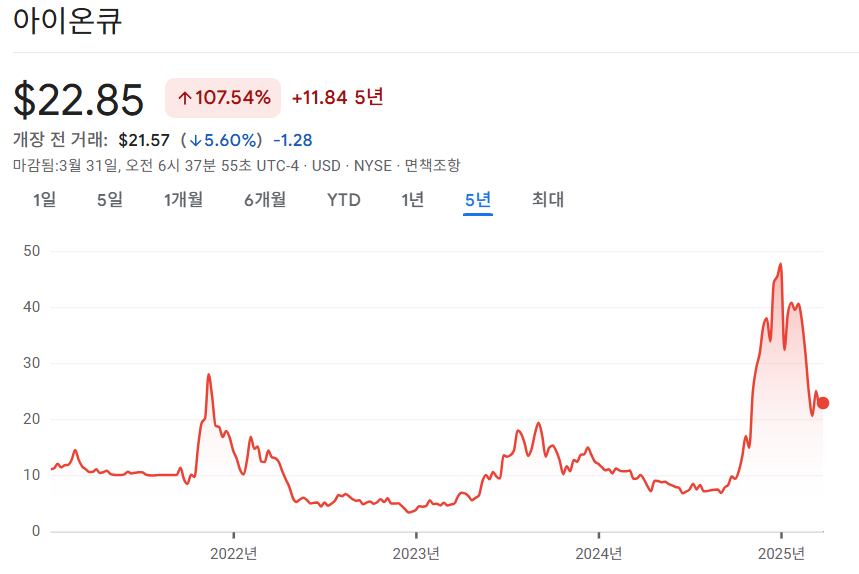Screen dimensions: 859x574
Task: Select the 5년 range tab
Action: tap(478, 200)
